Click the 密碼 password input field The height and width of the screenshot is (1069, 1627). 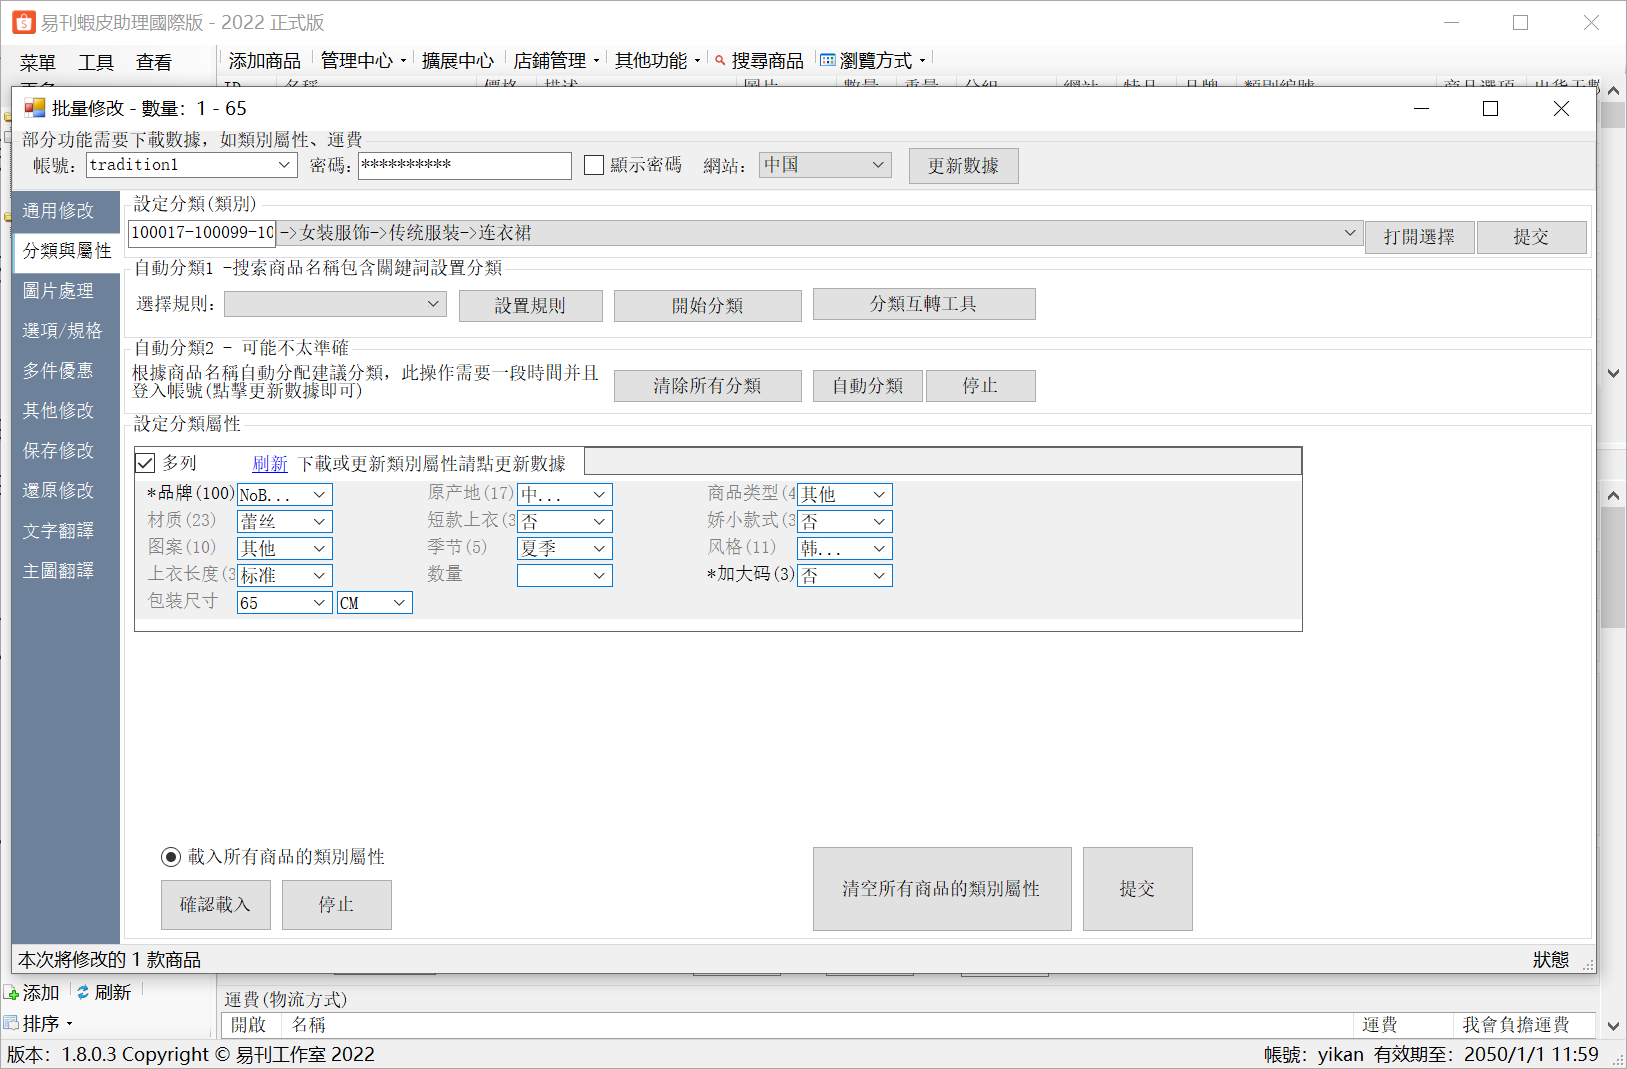click(x=464, y=165)
